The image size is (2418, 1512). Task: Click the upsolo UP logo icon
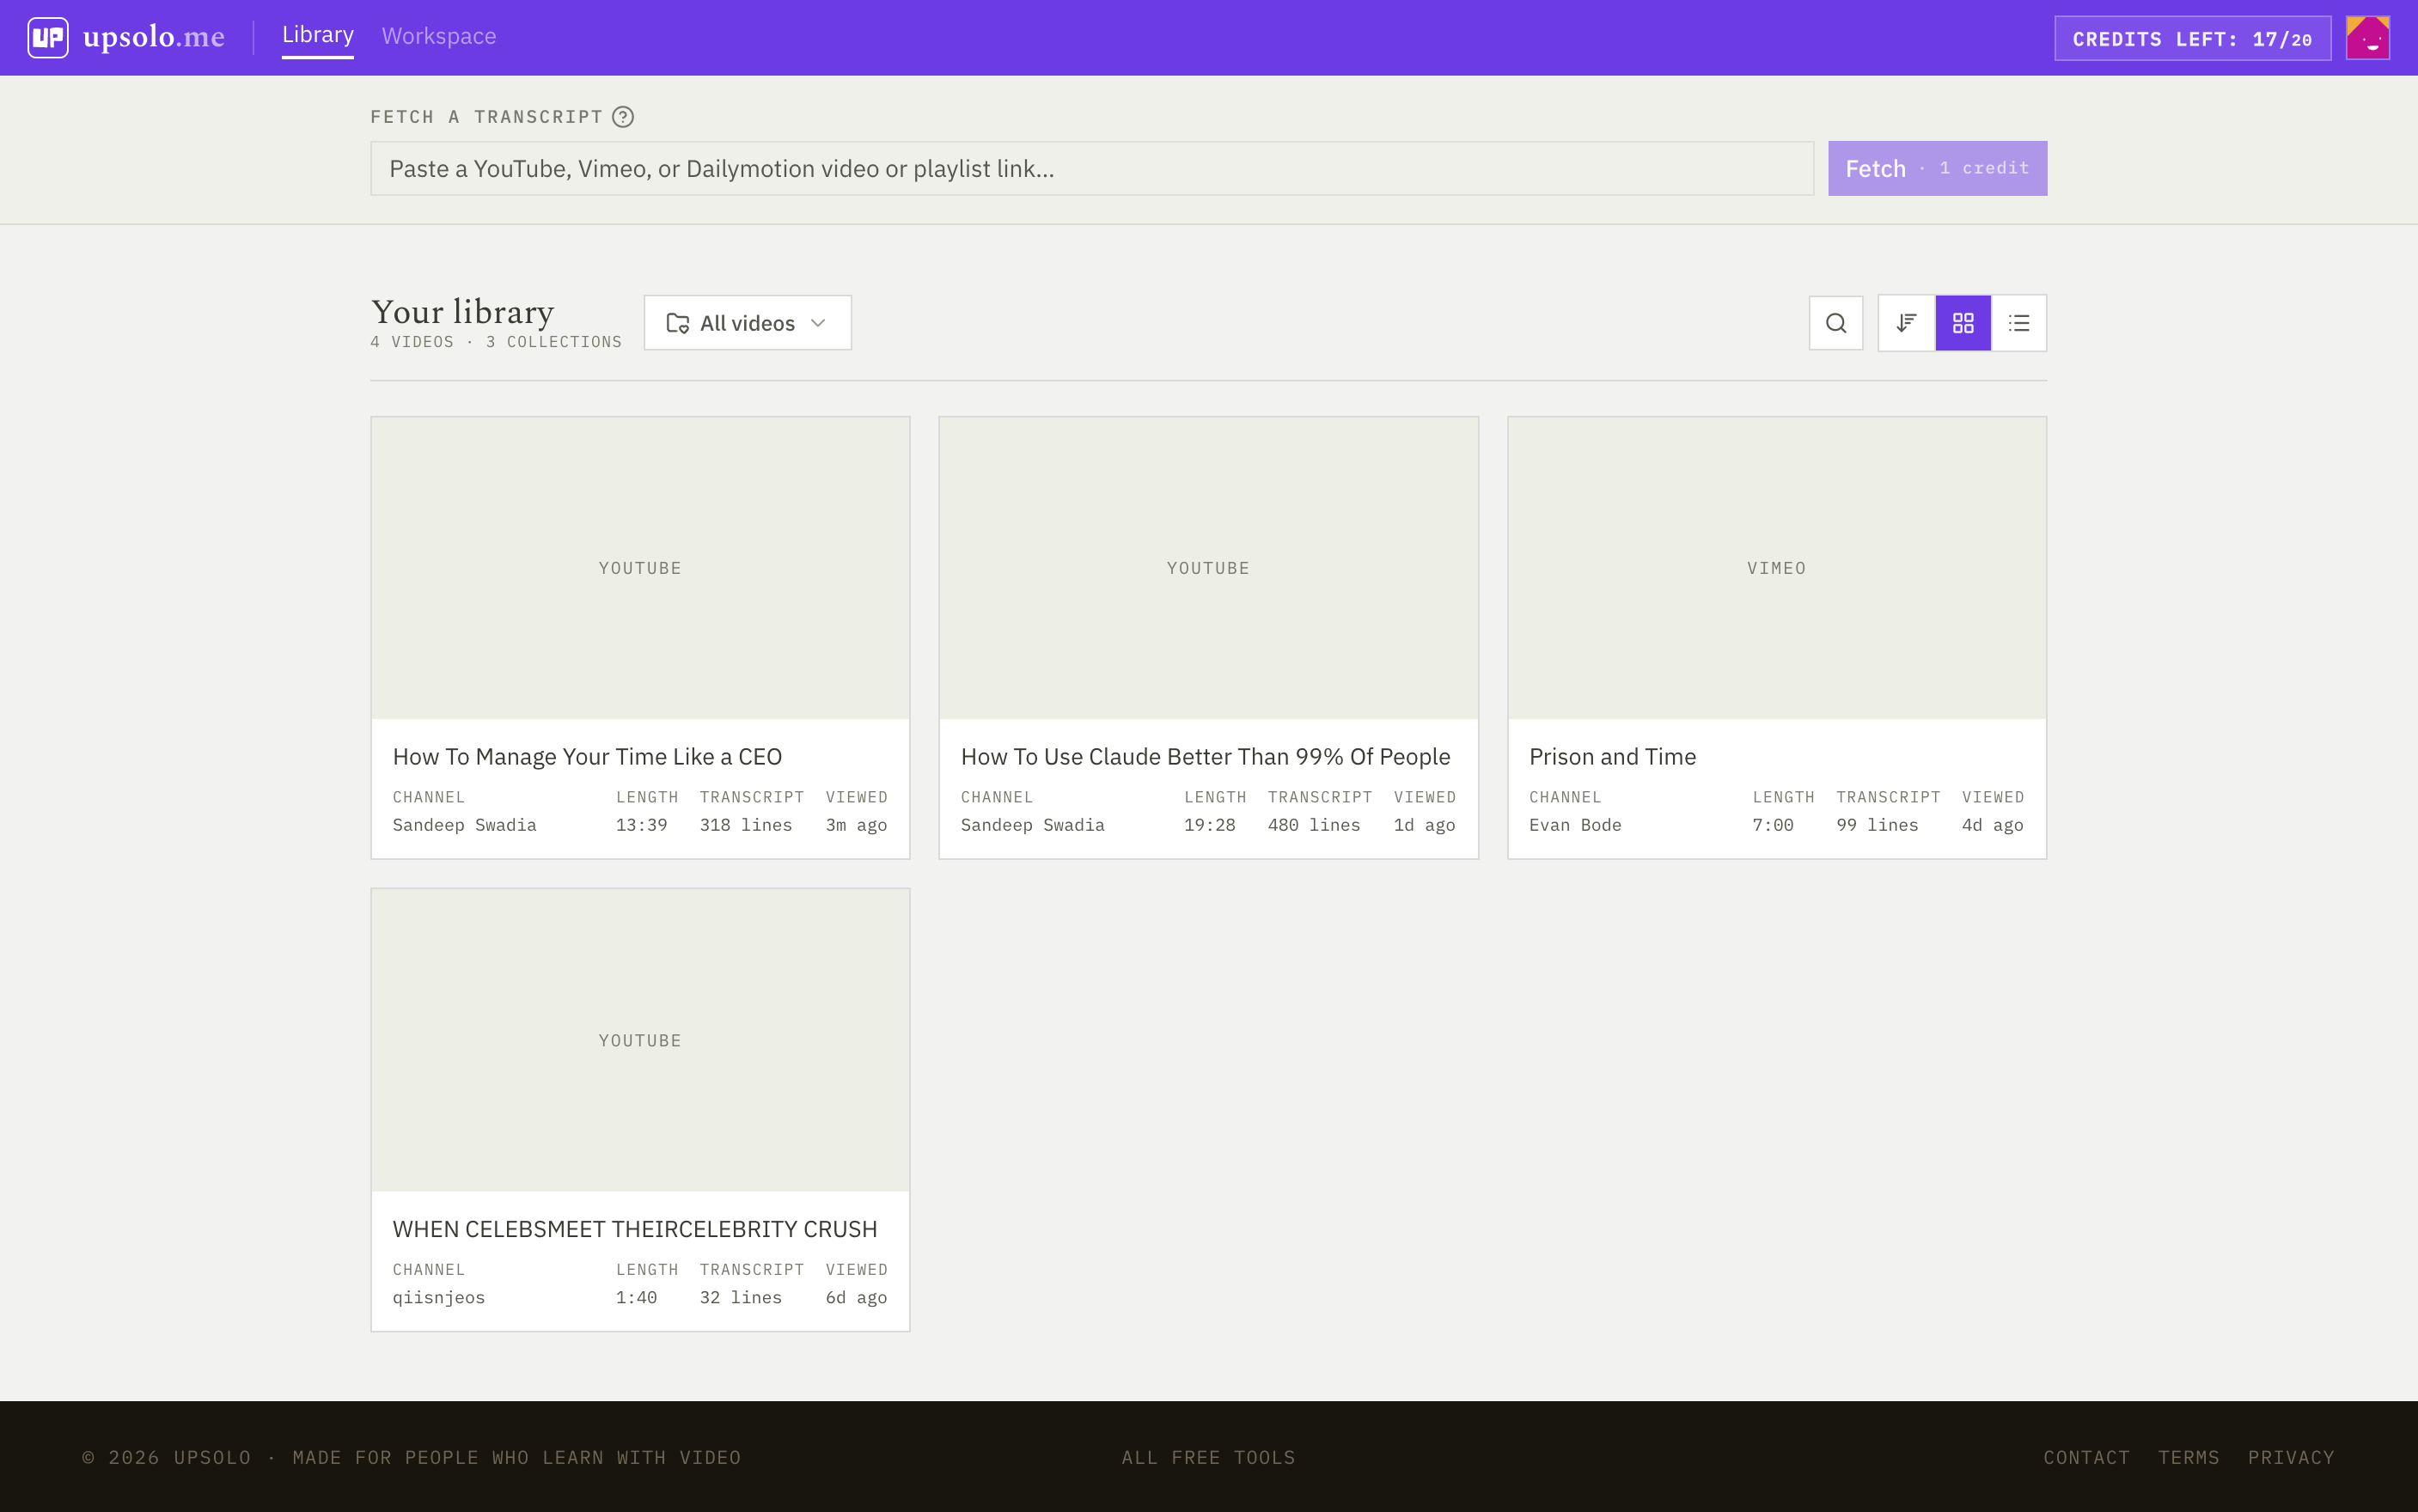(48, 38)
